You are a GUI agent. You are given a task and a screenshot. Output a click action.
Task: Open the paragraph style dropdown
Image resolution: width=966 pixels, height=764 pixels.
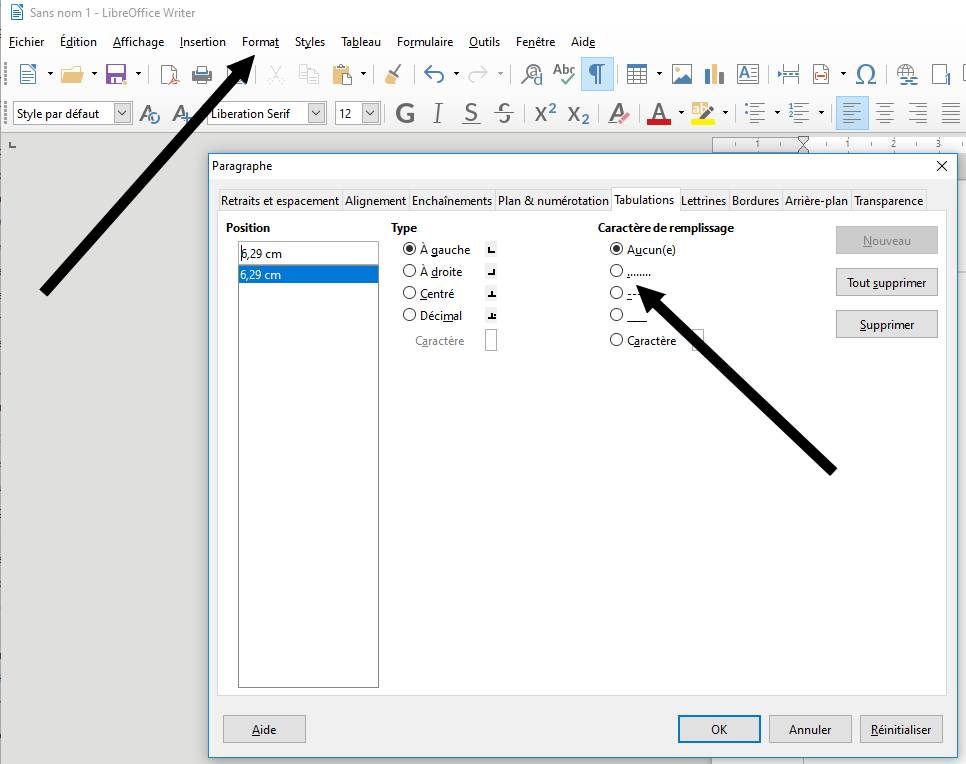pyautogui.click(x=122, y=113)
